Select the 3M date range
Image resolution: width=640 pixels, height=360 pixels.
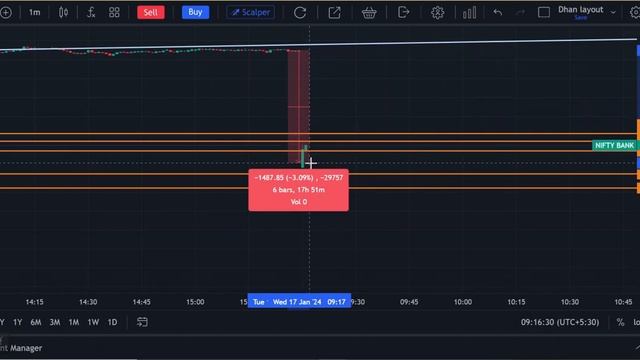coord(55,322)
